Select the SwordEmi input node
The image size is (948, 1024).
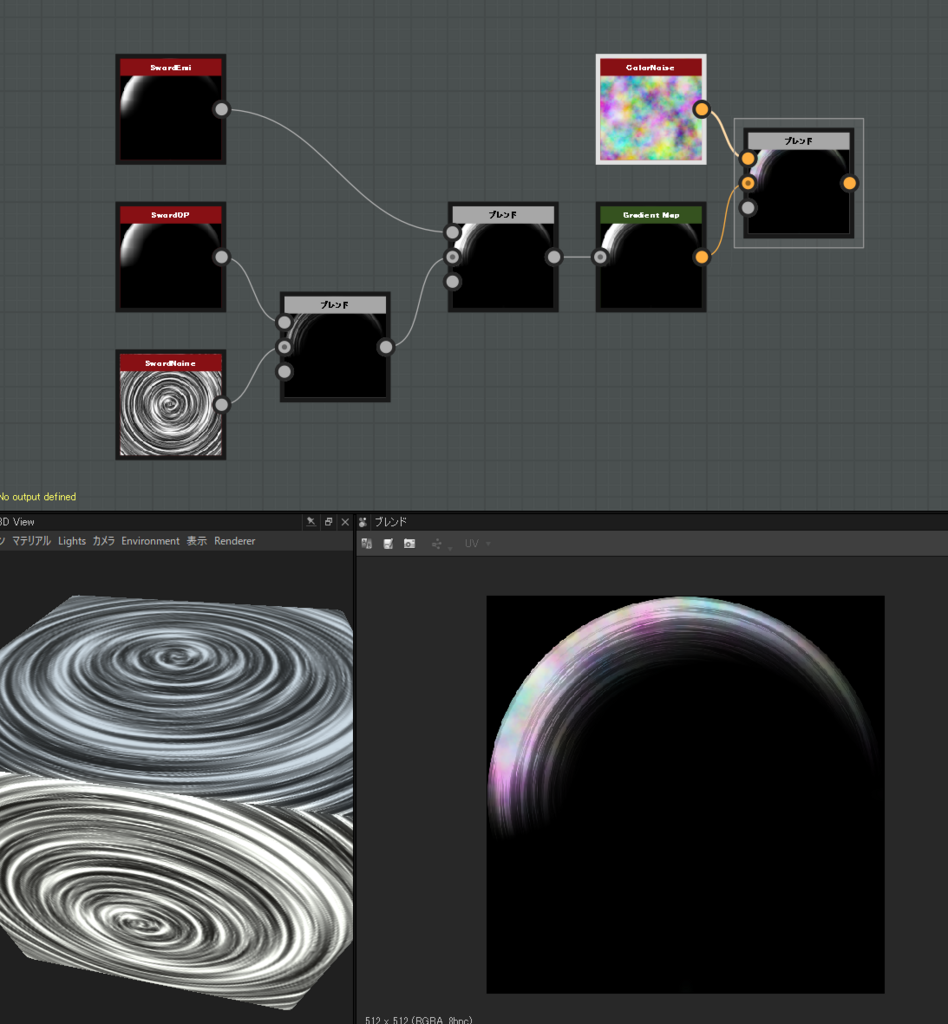pos(171,109)
